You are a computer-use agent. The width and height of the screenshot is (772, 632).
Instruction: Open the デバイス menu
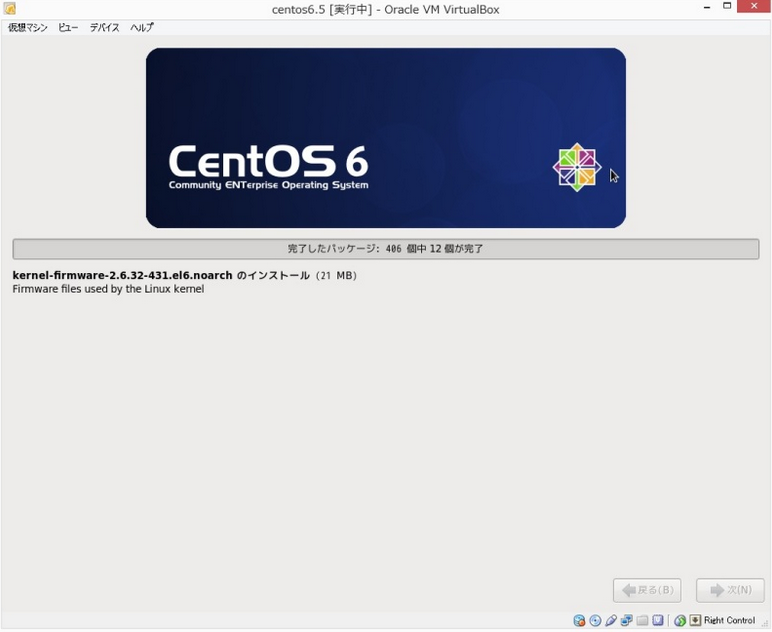104,28
